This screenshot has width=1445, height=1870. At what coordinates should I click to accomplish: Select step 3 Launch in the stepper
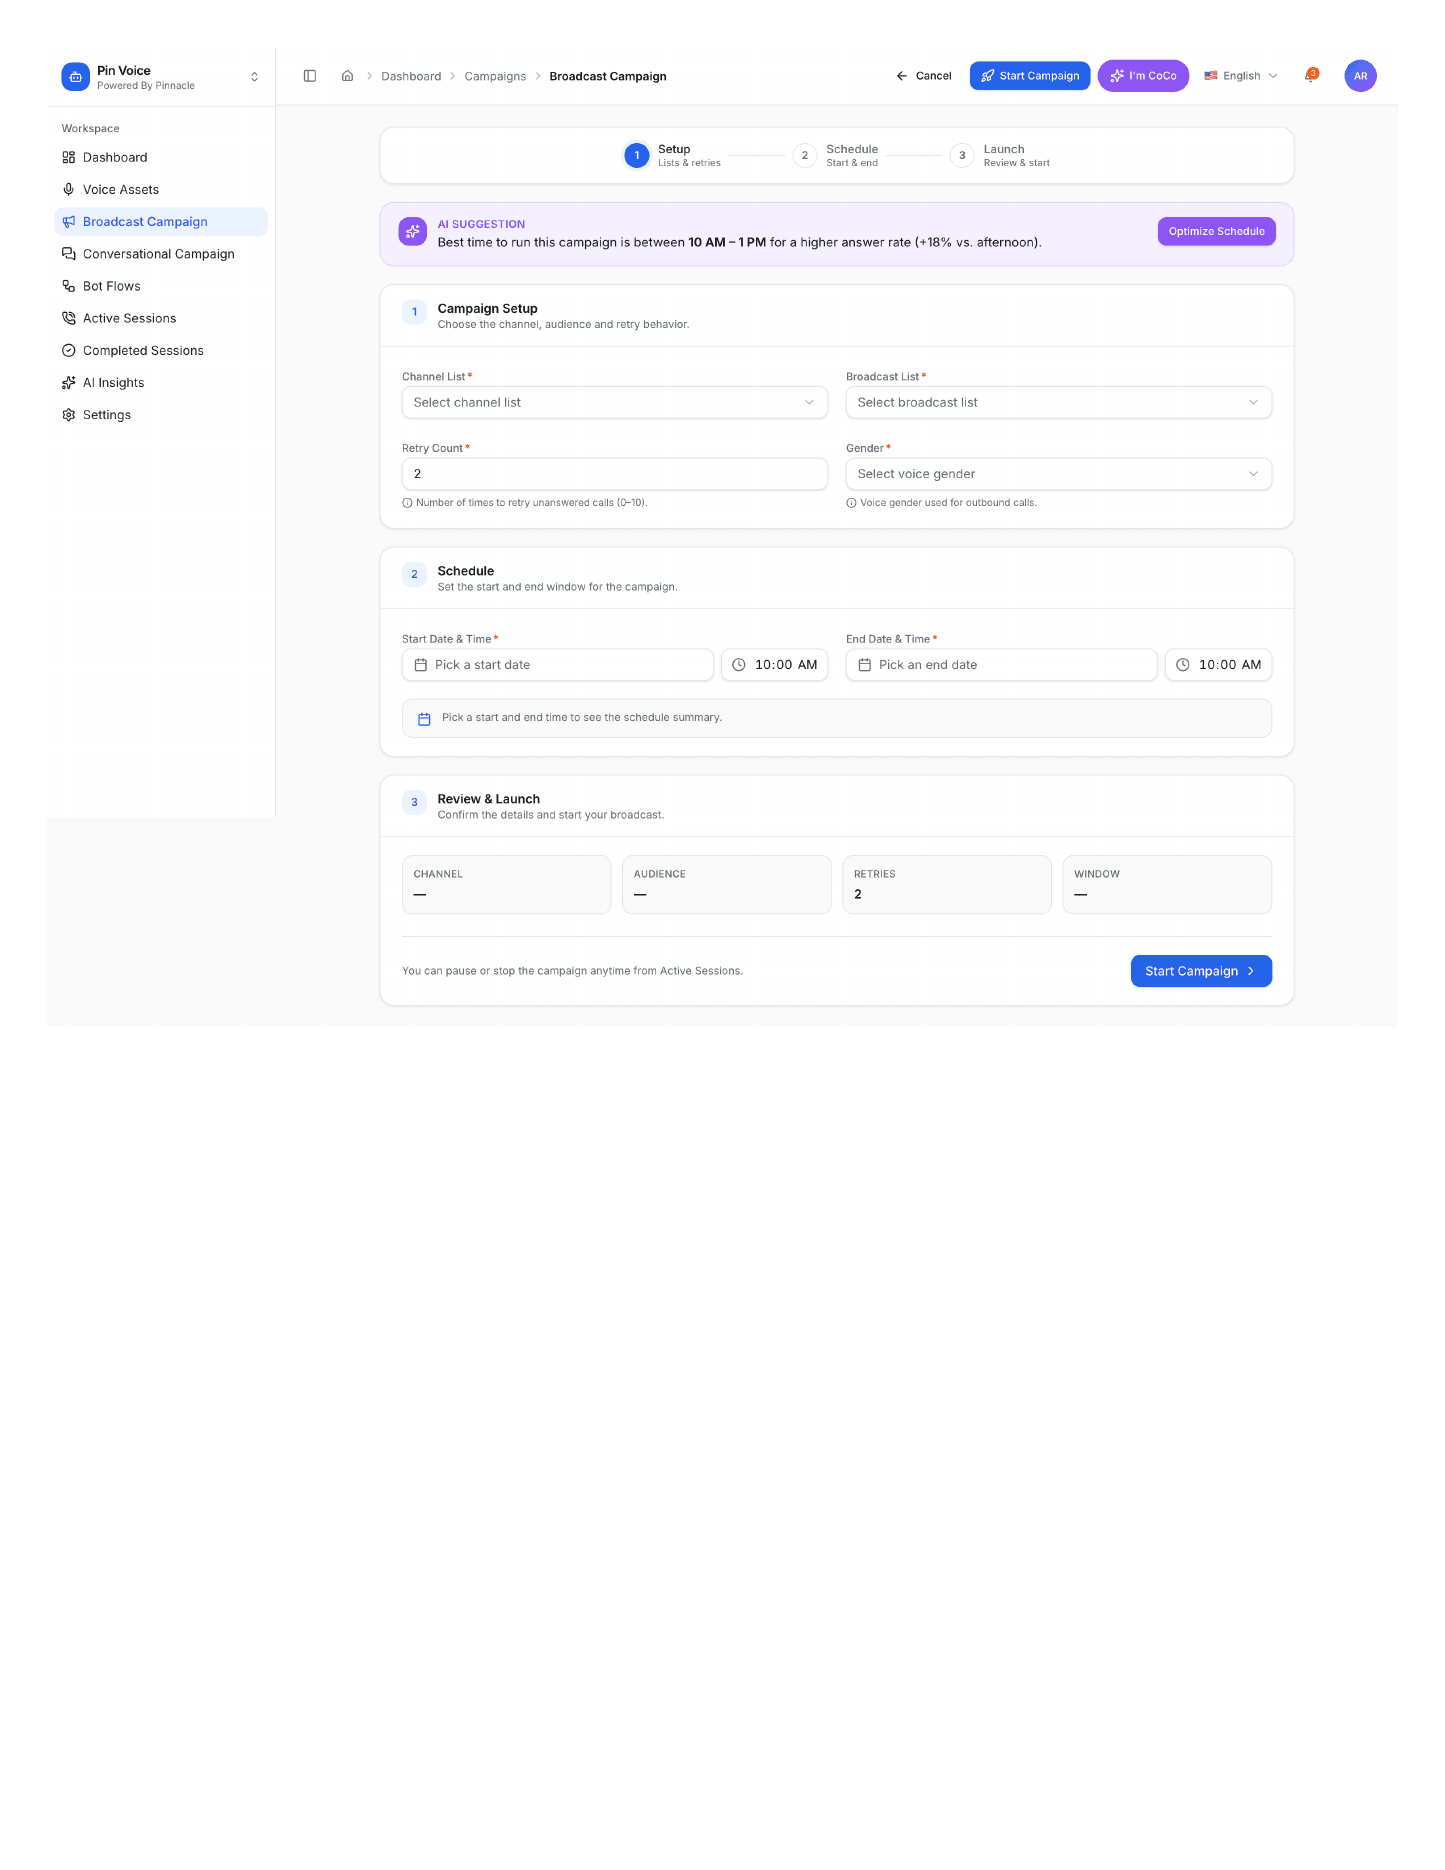1000,155
